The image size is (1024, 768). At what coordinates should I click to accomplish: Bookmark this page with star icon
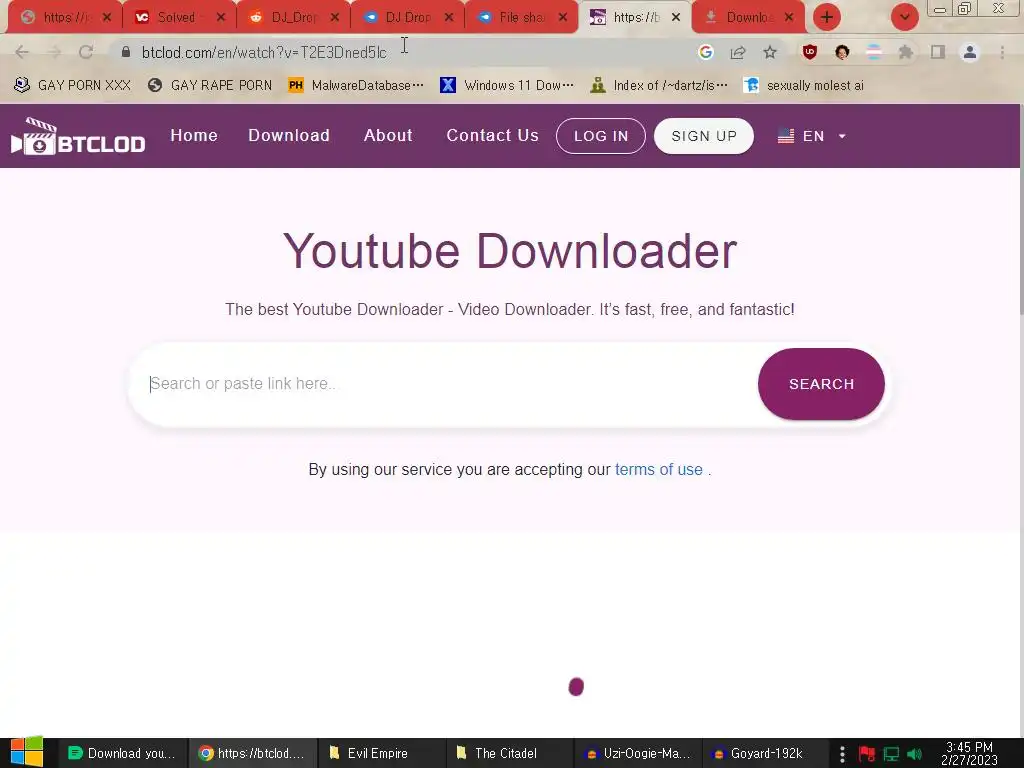coord(770,52)
